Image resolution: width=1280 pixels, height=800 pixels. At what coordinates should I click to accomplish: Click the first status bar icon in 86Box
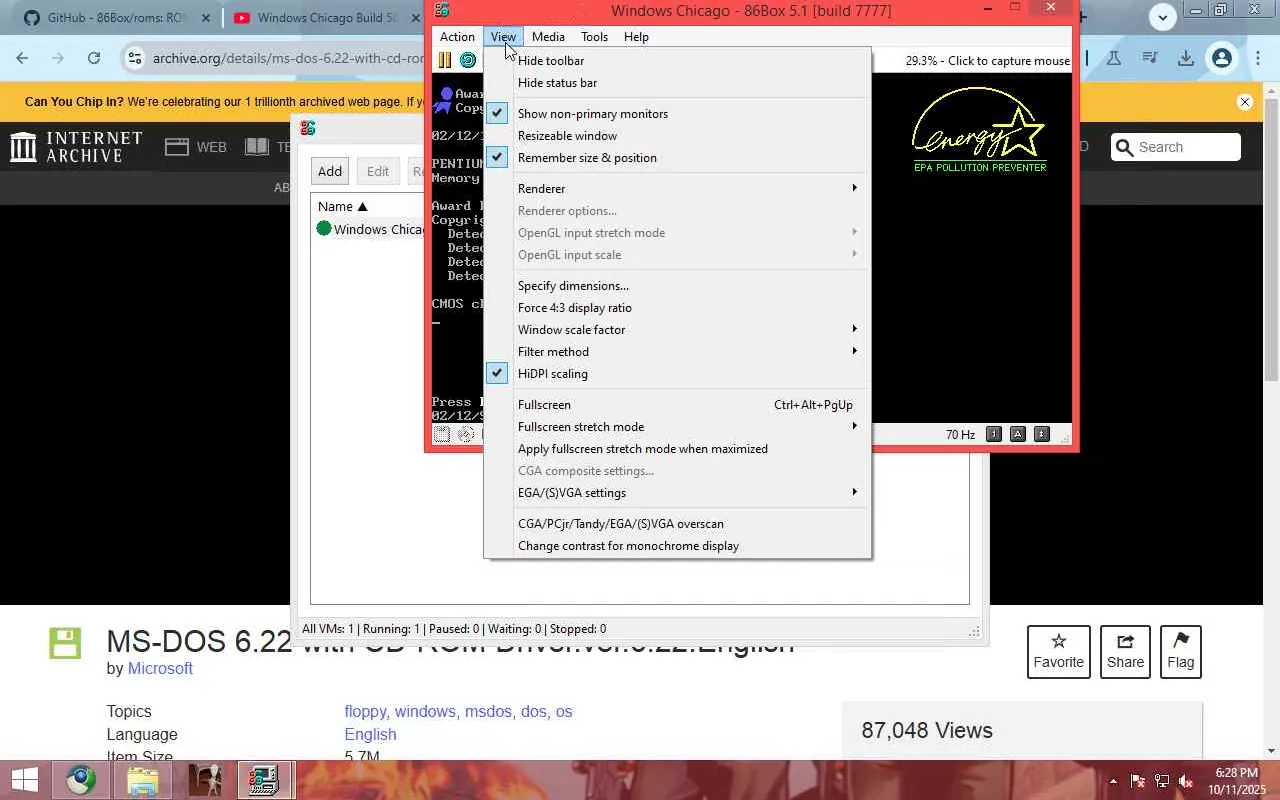(x=441, y=434)
